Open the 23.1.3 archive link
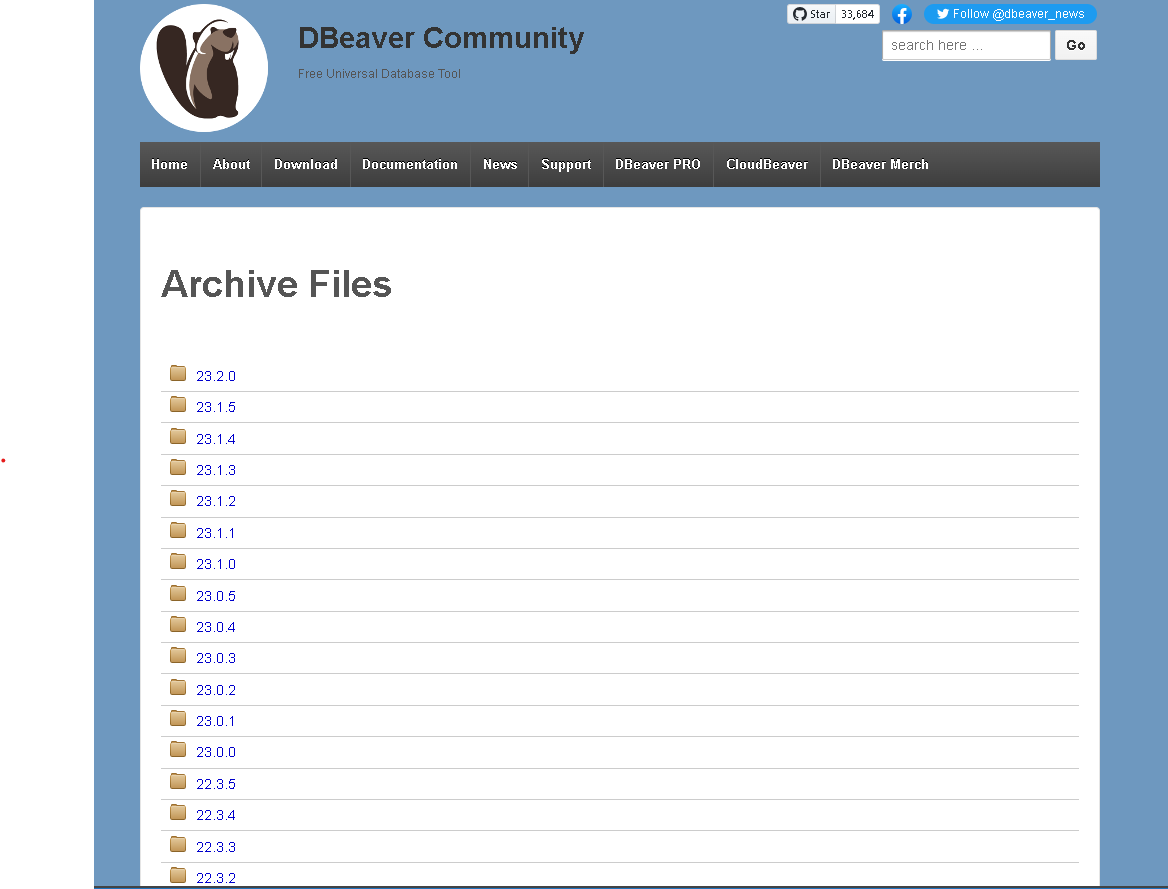The width and height of the screenshot is (1168, 889). pos(216,470)
